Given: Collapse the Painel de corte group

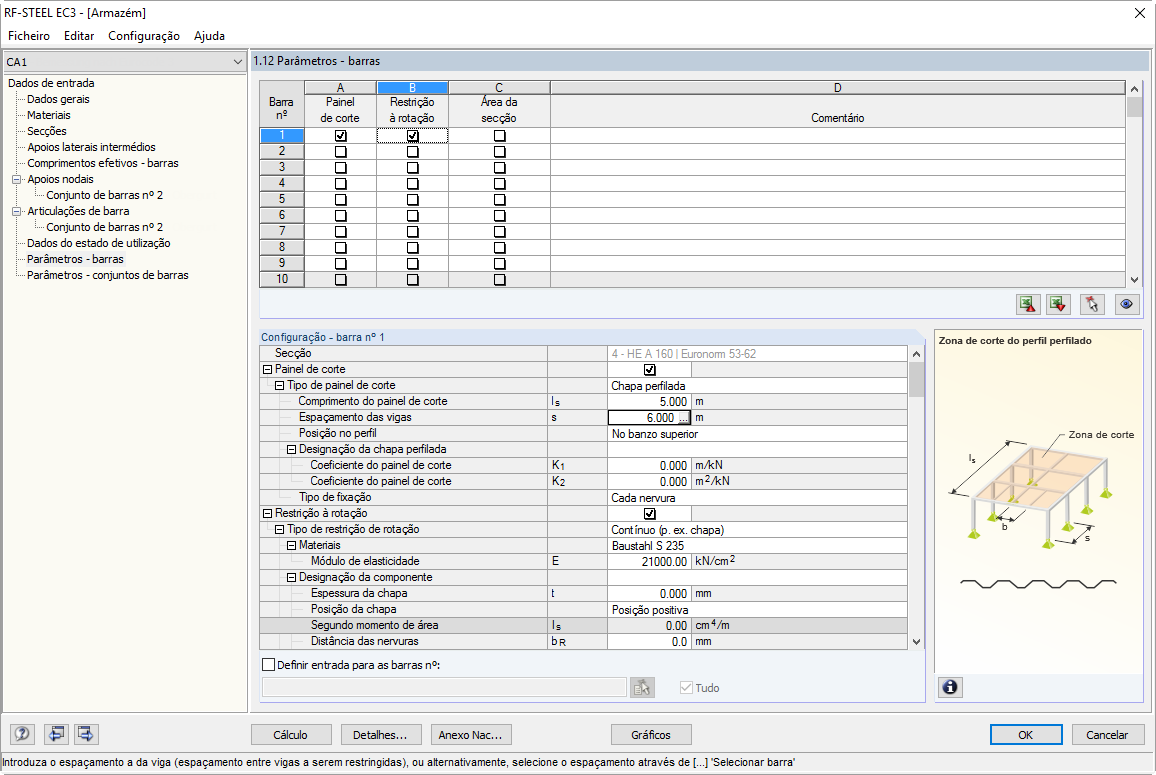Looking at the screenshot, I should pyautogui.click(x=268, y=369).
